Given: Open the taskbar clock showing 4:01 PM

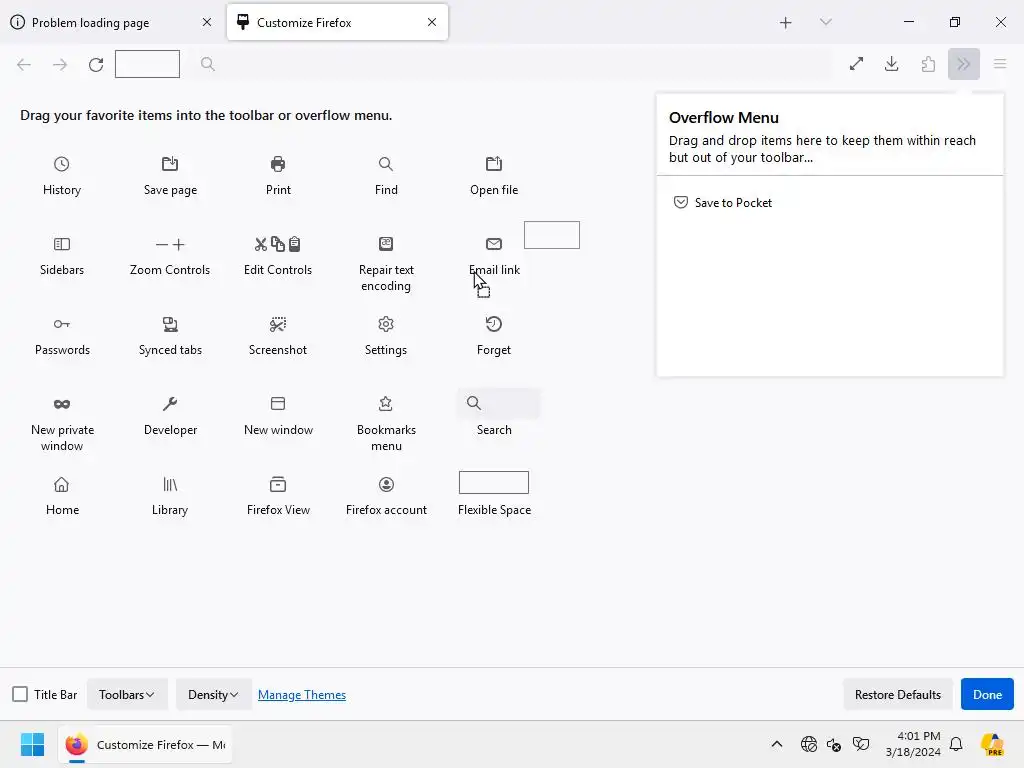Looking at the screenshot, I should click(913, 744).
